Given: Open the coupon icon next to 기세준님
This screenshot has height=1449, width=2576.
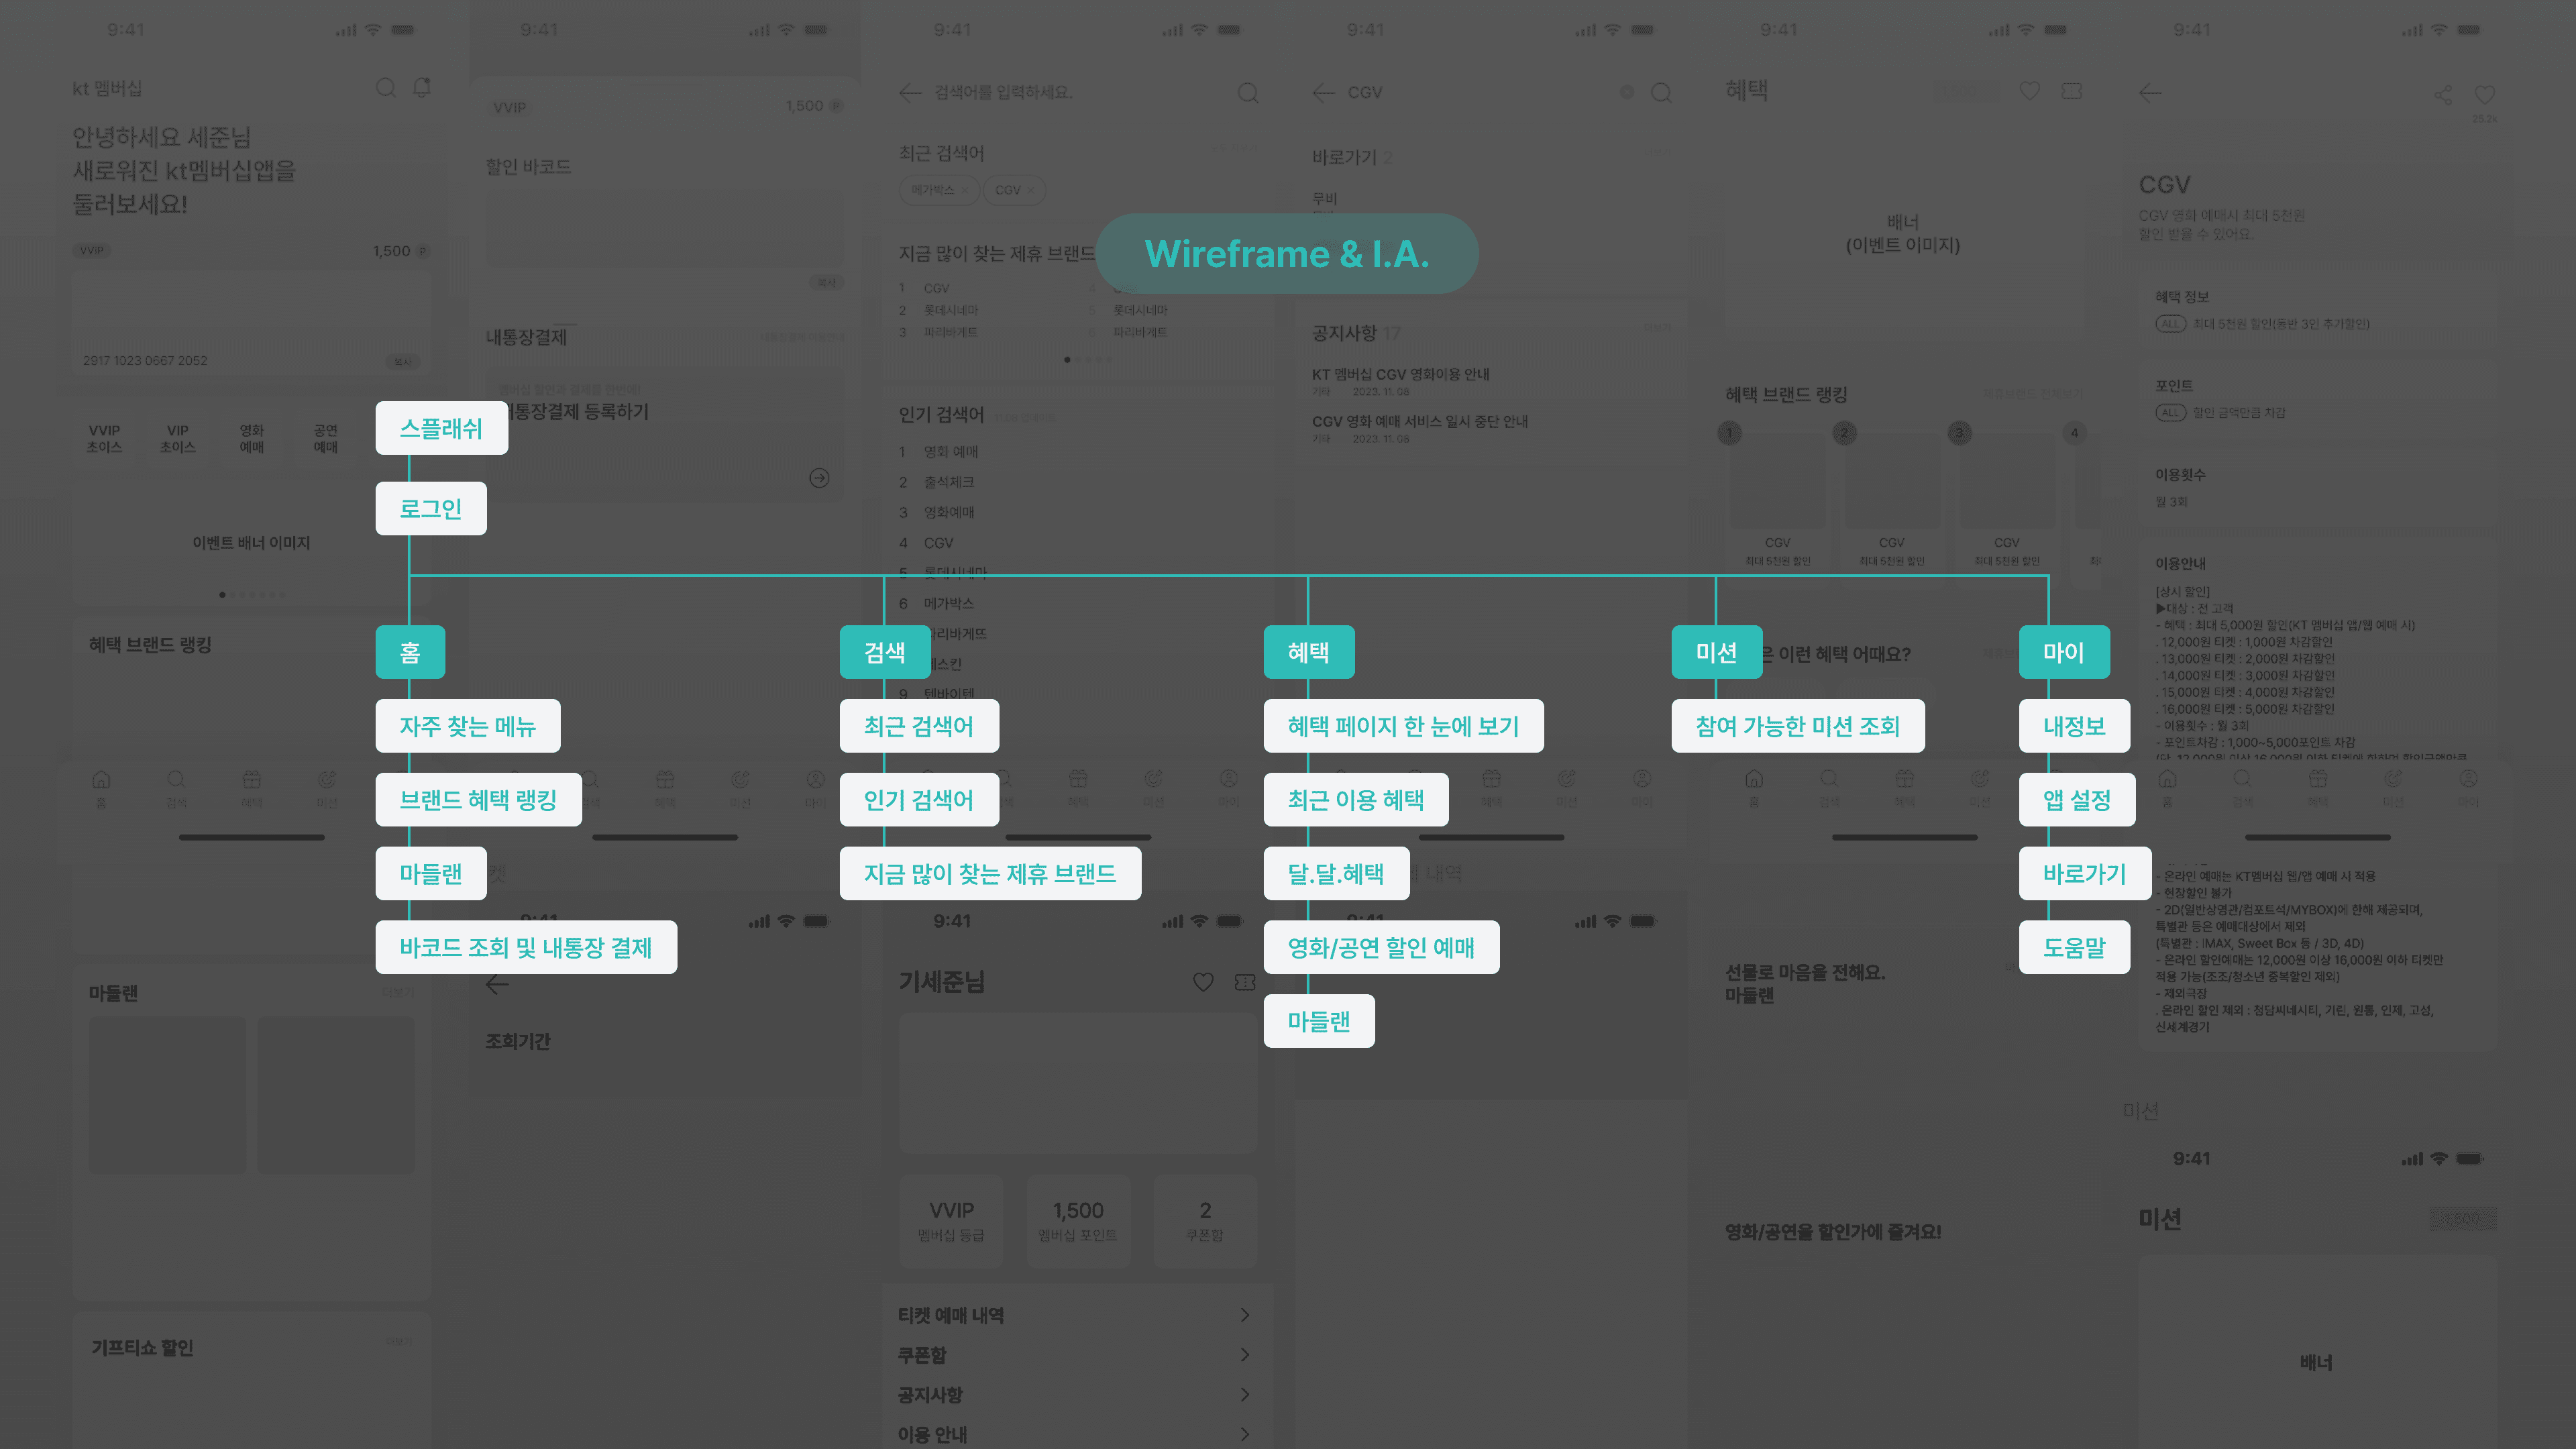Looking at the screenshot, I should 1245,982.
